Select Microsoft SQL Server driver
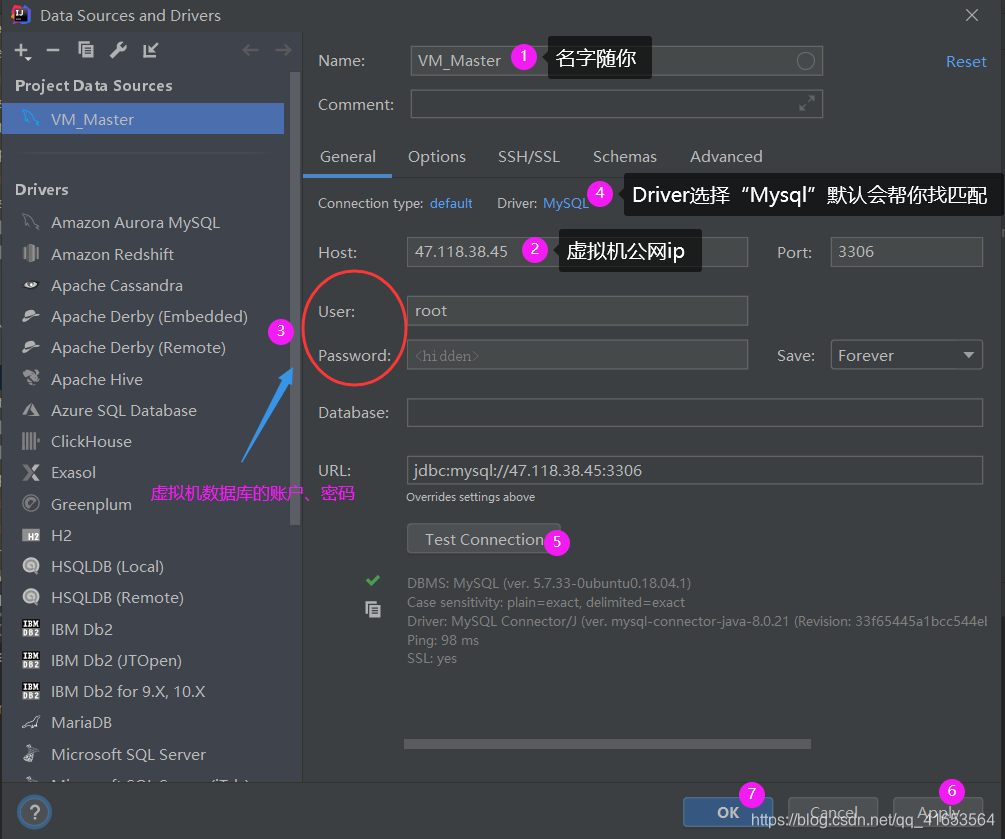 [x=129, y=754]
